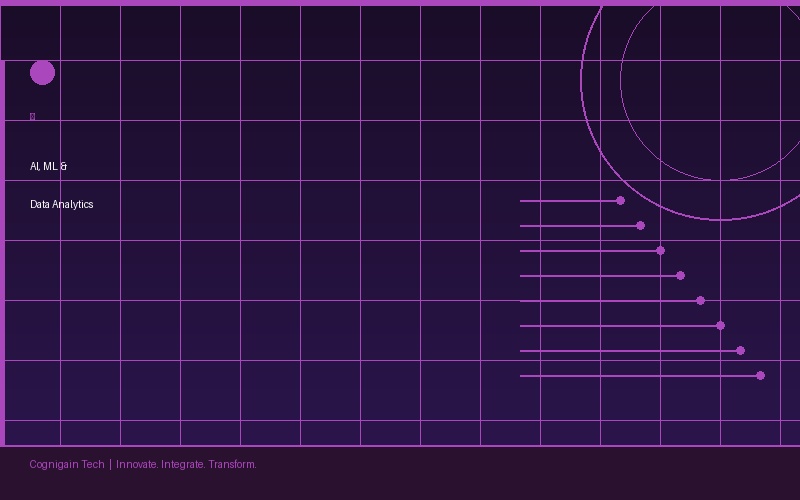The height and width of the screenshot is (500, 800).
Task: Click the purple vertical accent bar on left edge
Action: (2, 252)
